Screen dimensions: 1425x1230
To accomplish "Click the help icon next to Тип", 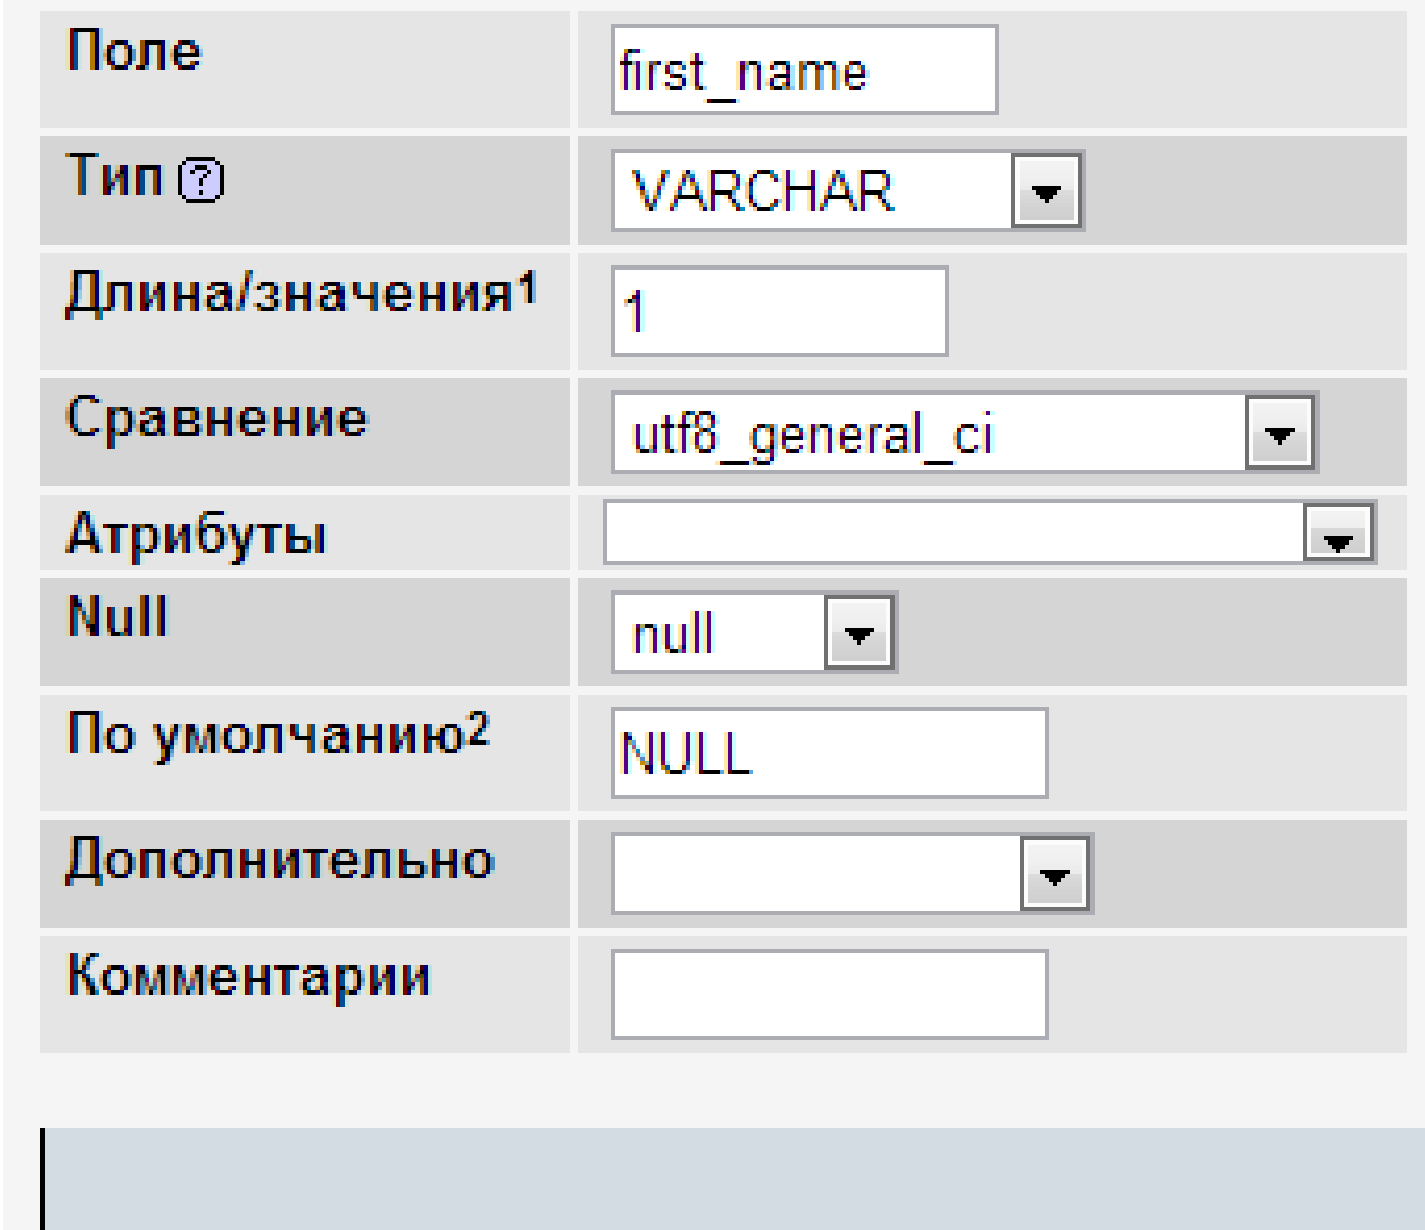I will 201,182.
